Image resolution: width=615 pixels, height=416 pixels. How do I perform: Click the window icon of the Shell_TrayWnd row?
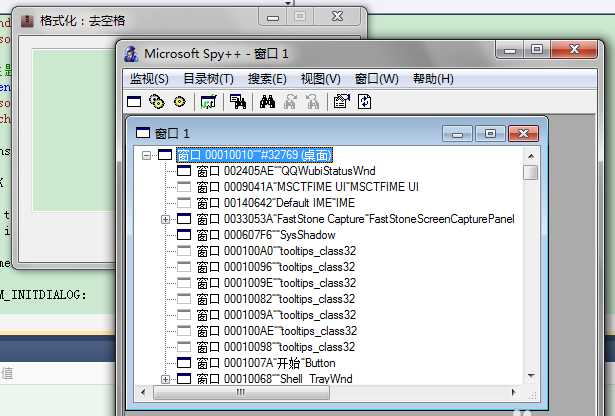pos(184,379)
